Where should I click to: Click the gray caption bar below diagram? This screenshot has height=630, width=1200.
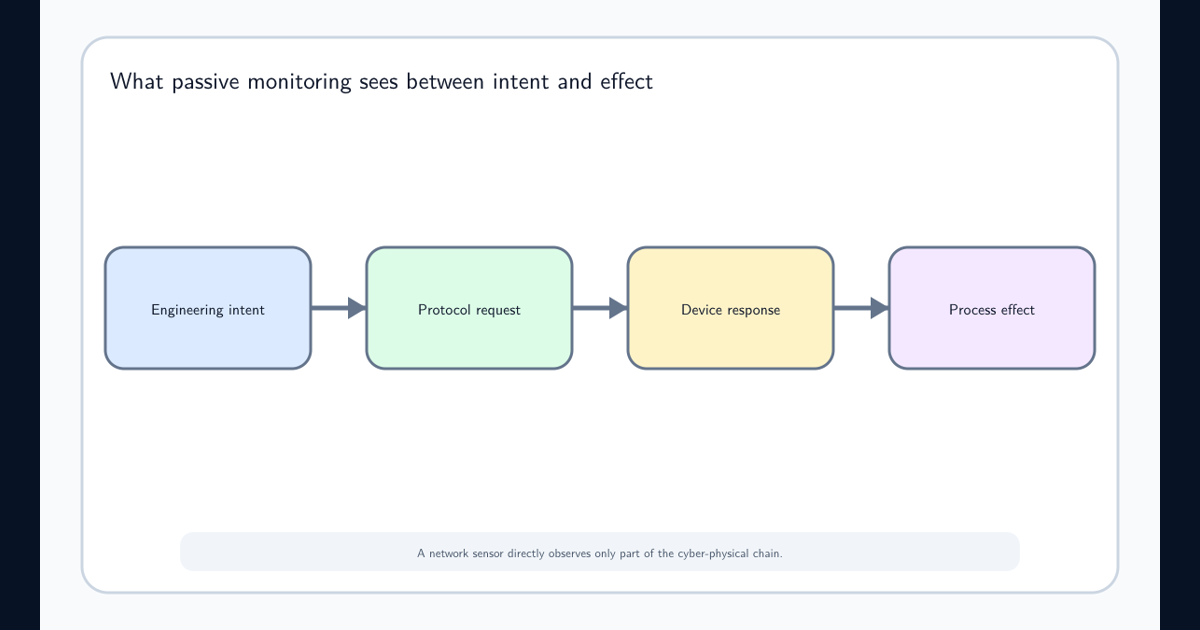[600, 552]
